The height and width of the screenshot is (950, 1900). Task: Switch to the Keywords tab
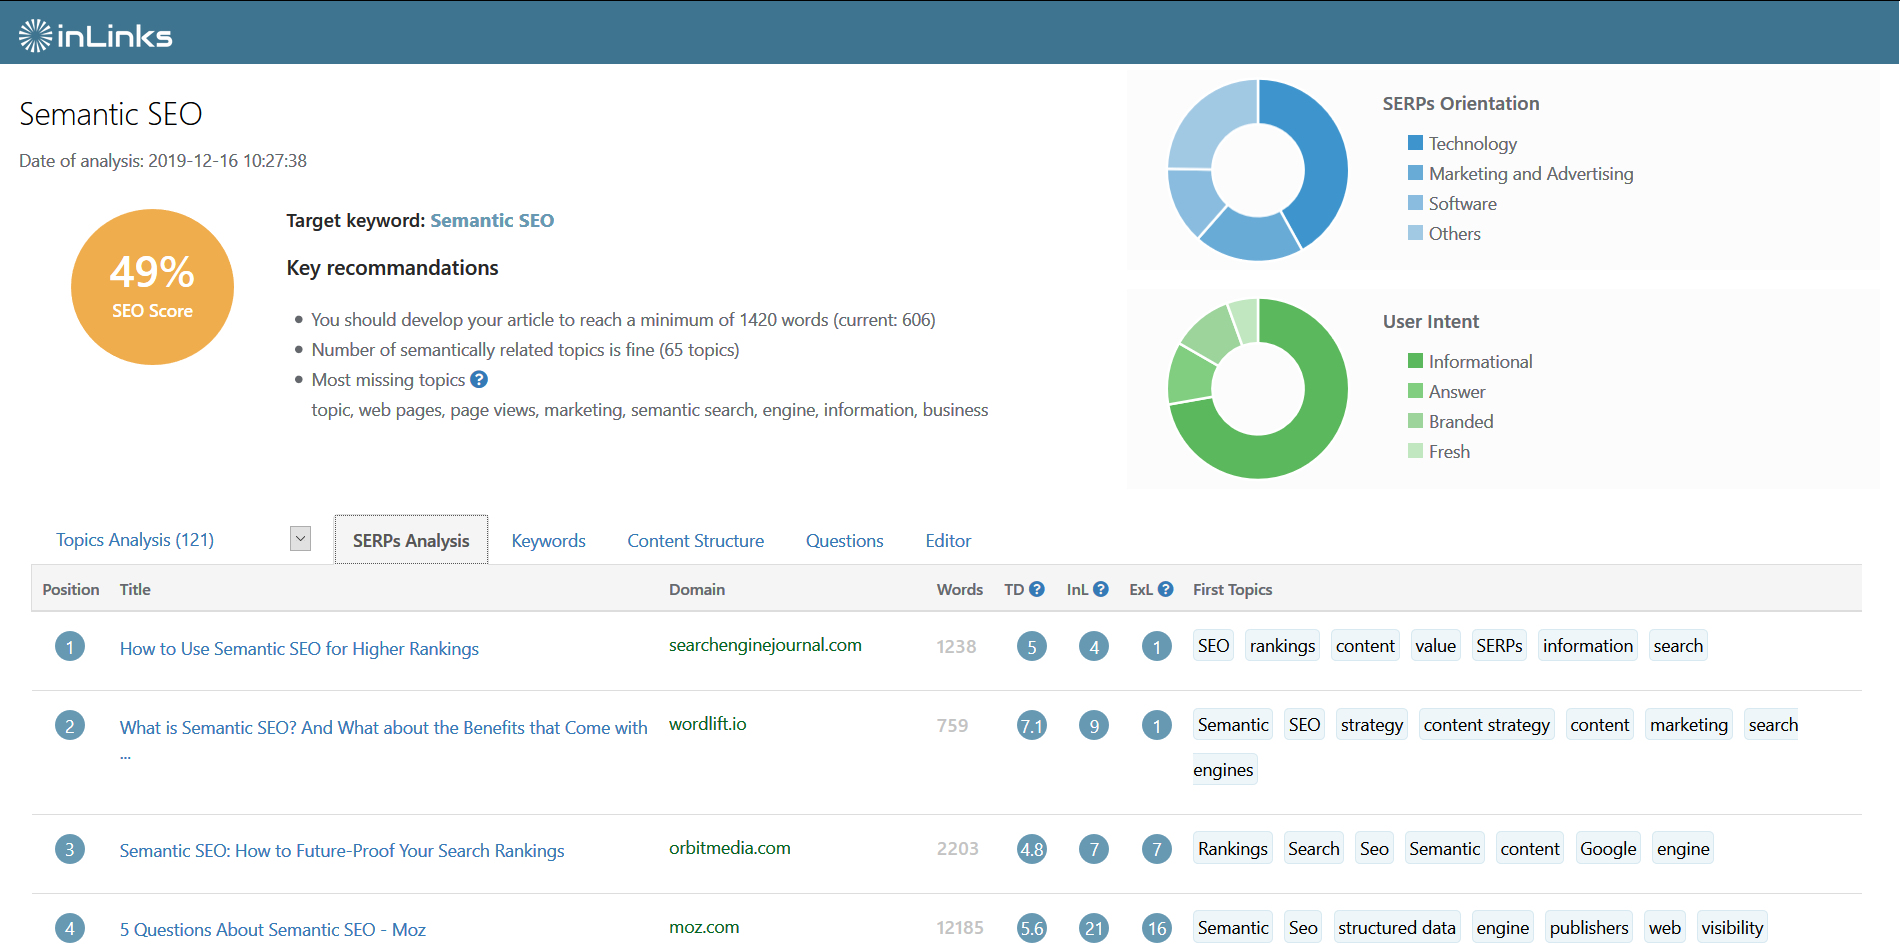pyautogui.click(x=548, y=541)
